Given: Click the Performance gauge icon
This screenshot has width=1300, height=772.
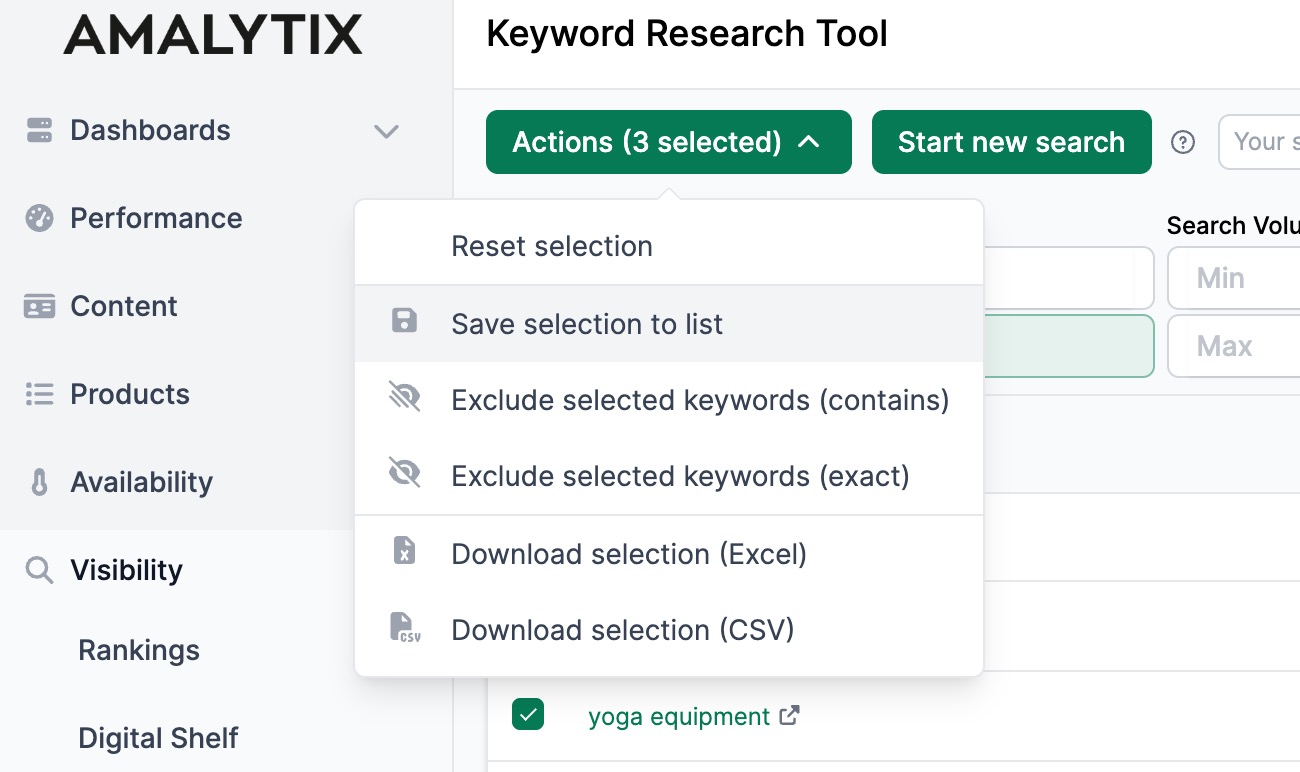Looking at the screenshot, I should click(39, 218).
